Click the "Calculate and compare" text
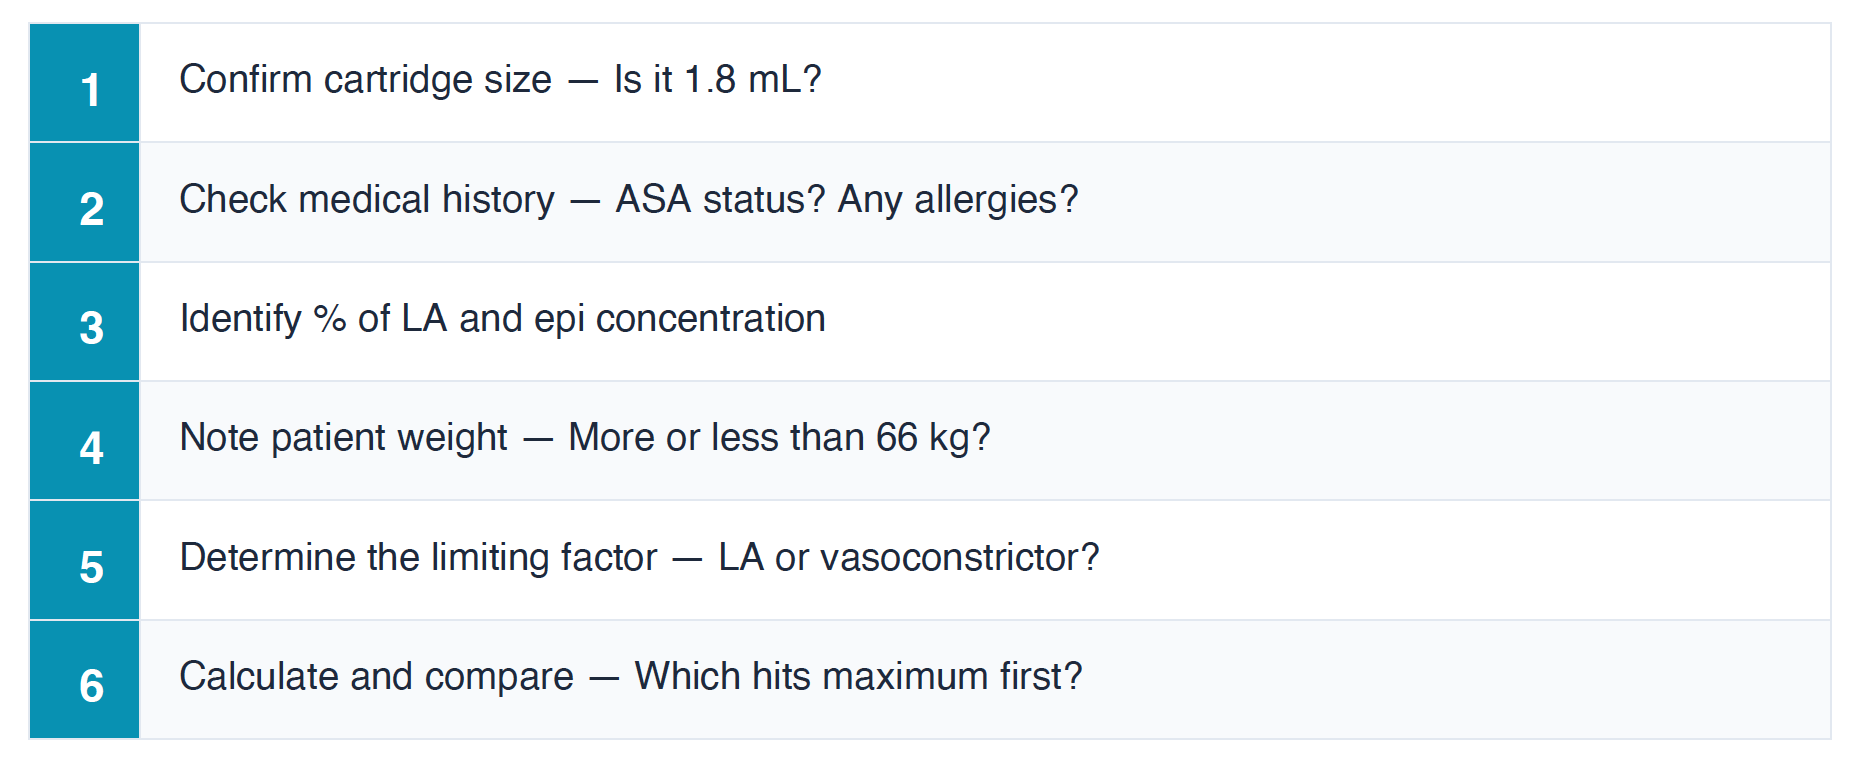This screenshot has width=1854, height=762. 376,677
